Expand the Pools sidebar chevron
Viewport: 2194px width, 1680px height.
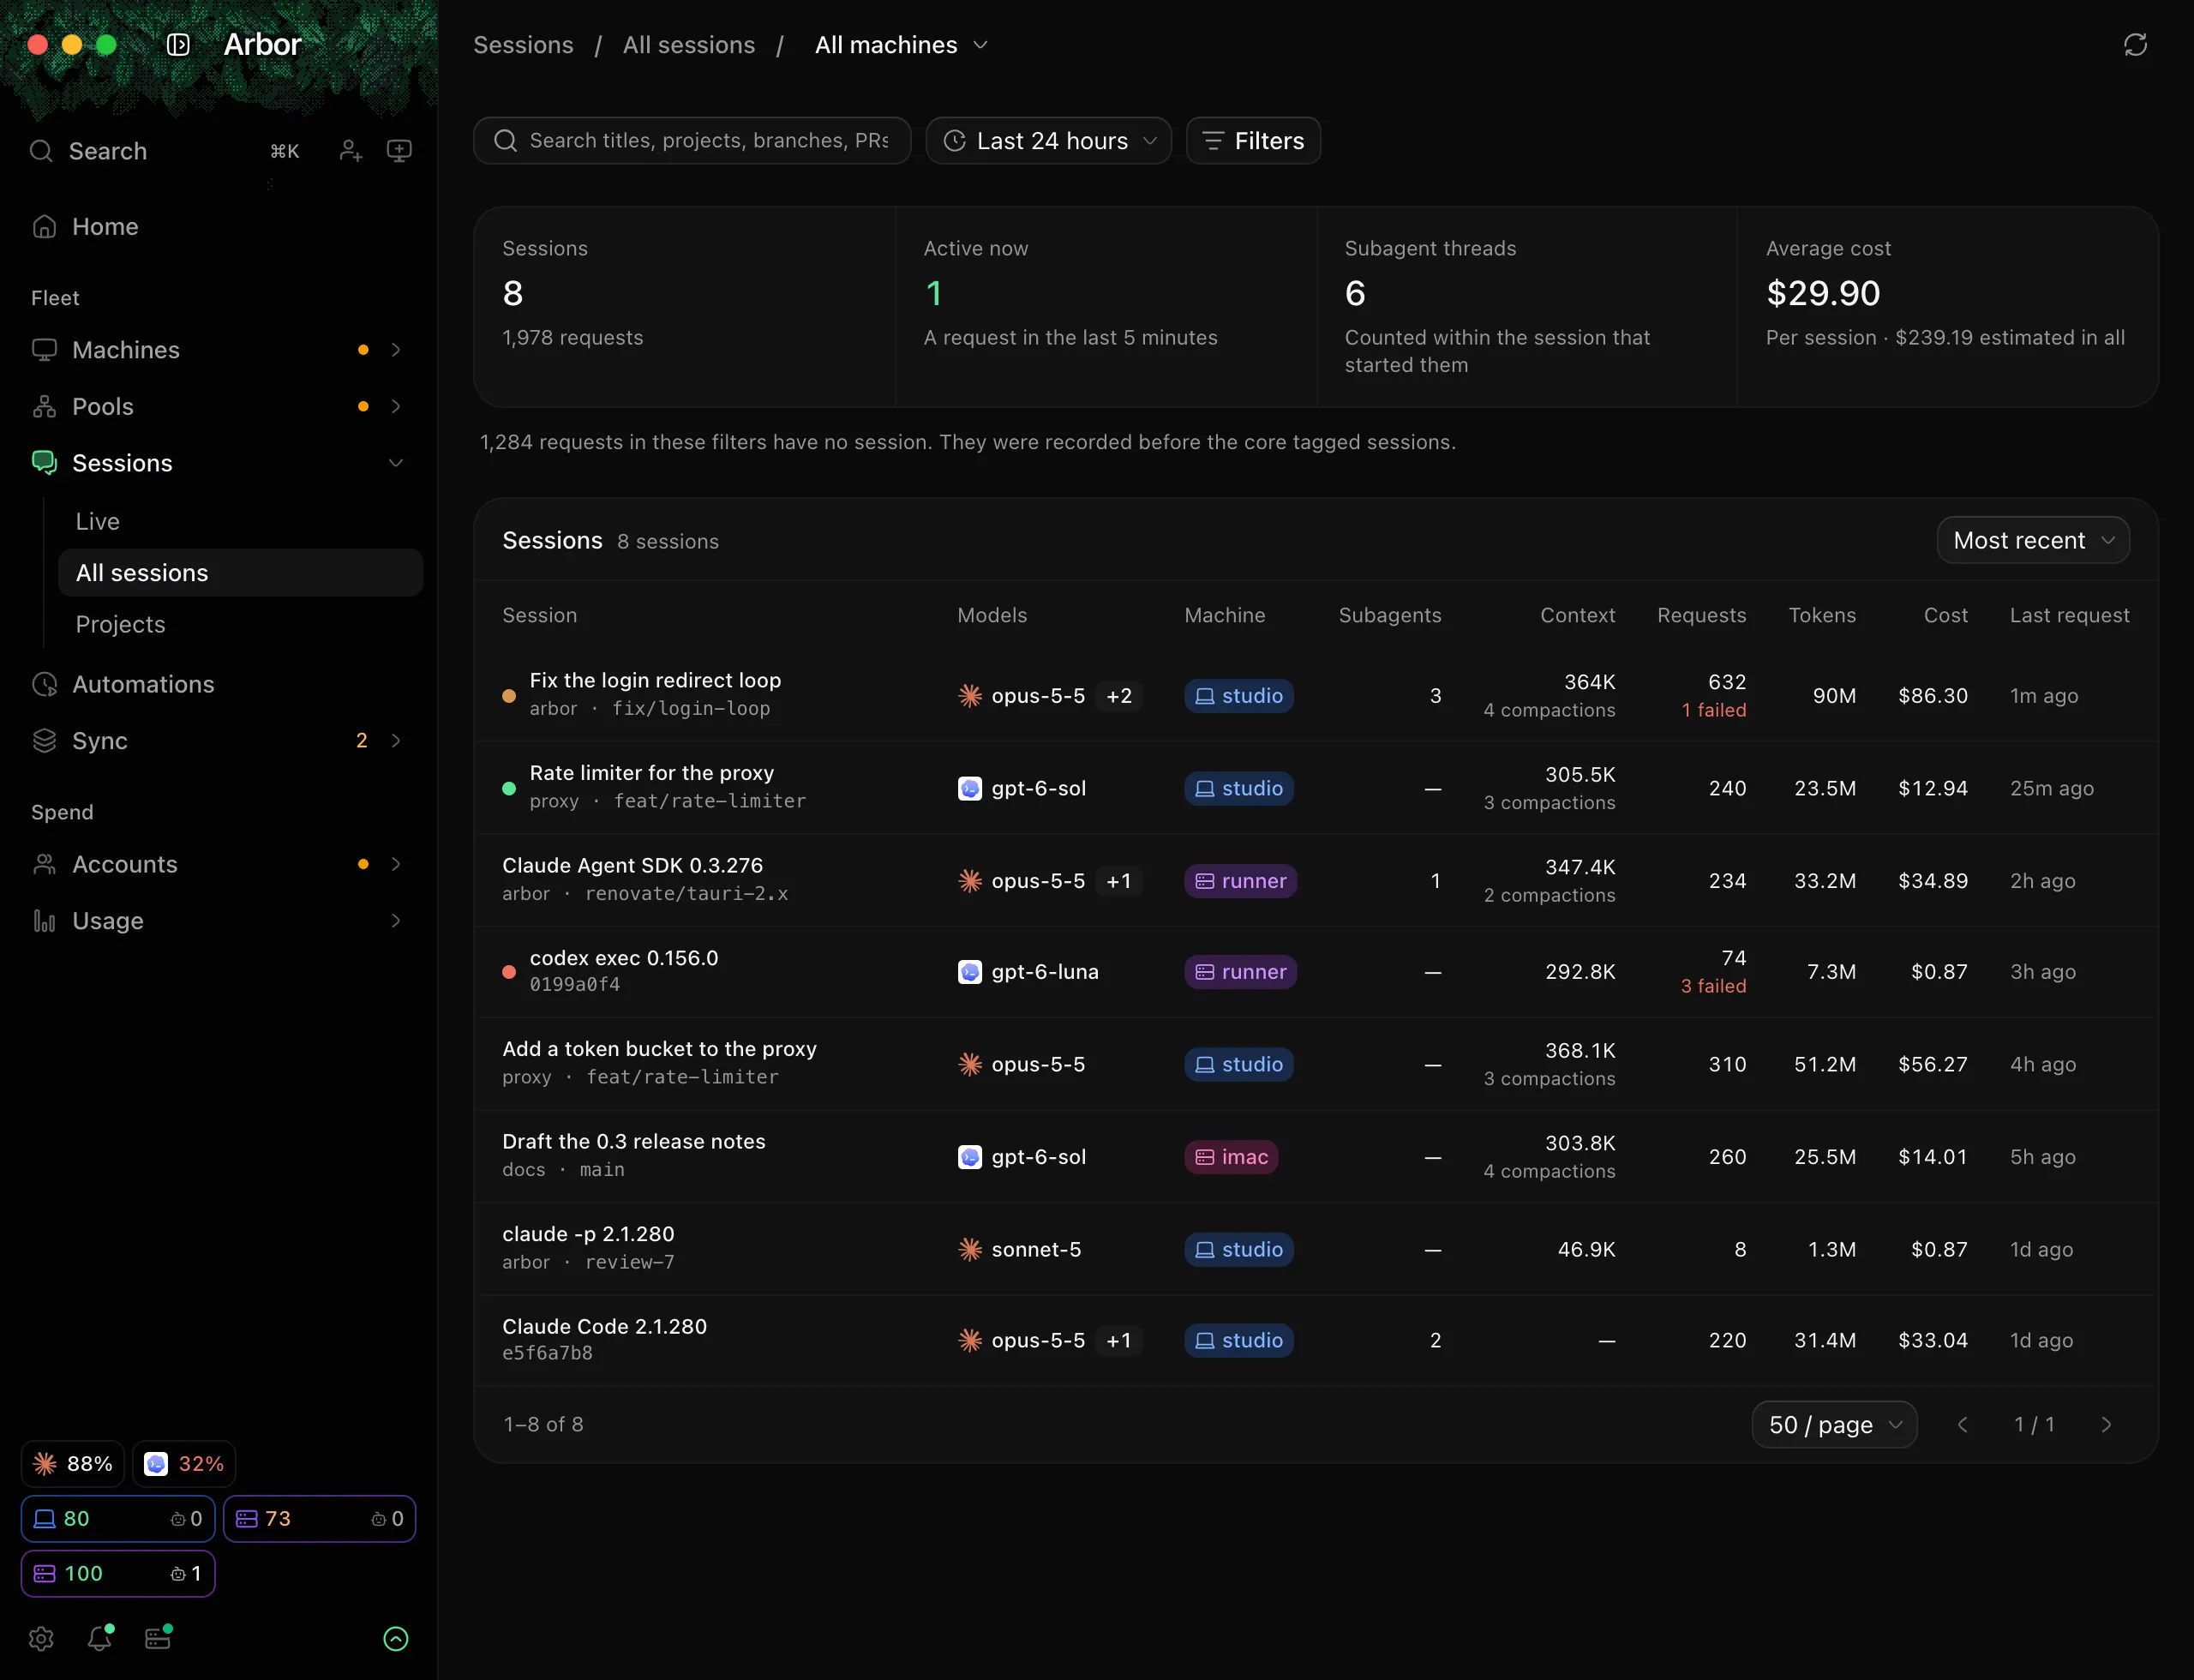(396, 407)
